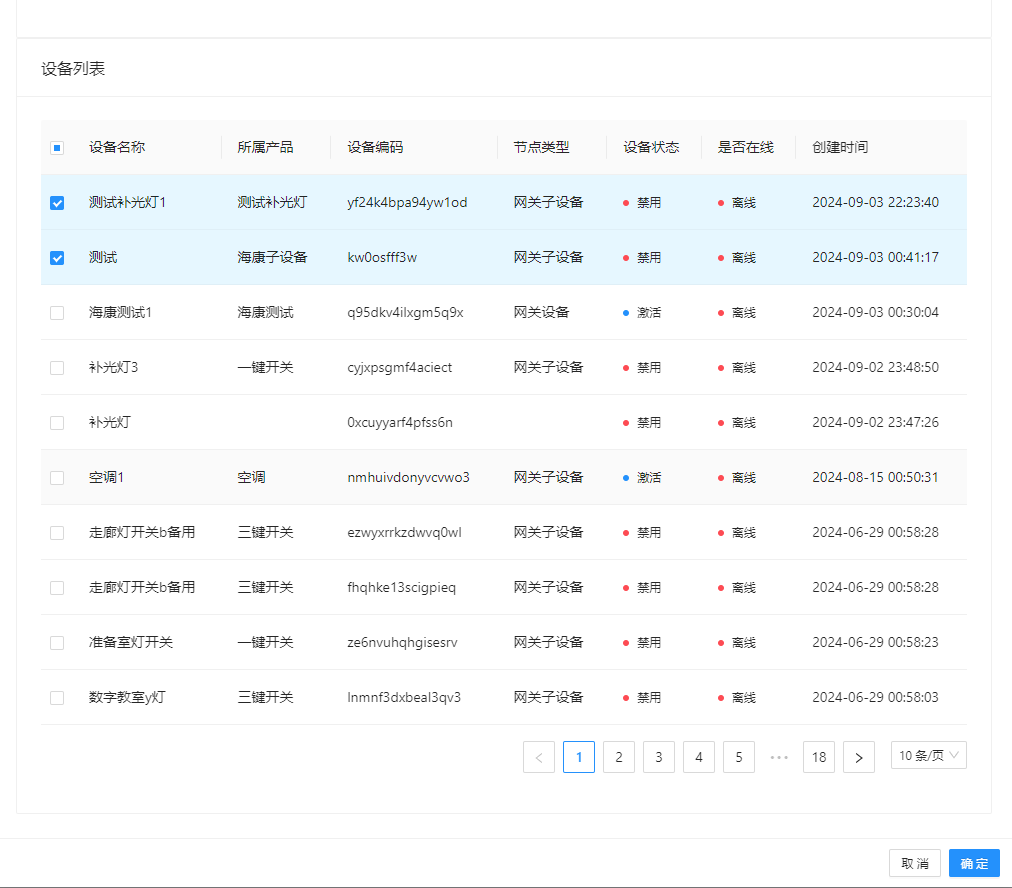This screenshot has width=1012, height=888.
Task: Tick the checkbox for device 0xcuyyarf4pfss6n
Action: point(57,423)
